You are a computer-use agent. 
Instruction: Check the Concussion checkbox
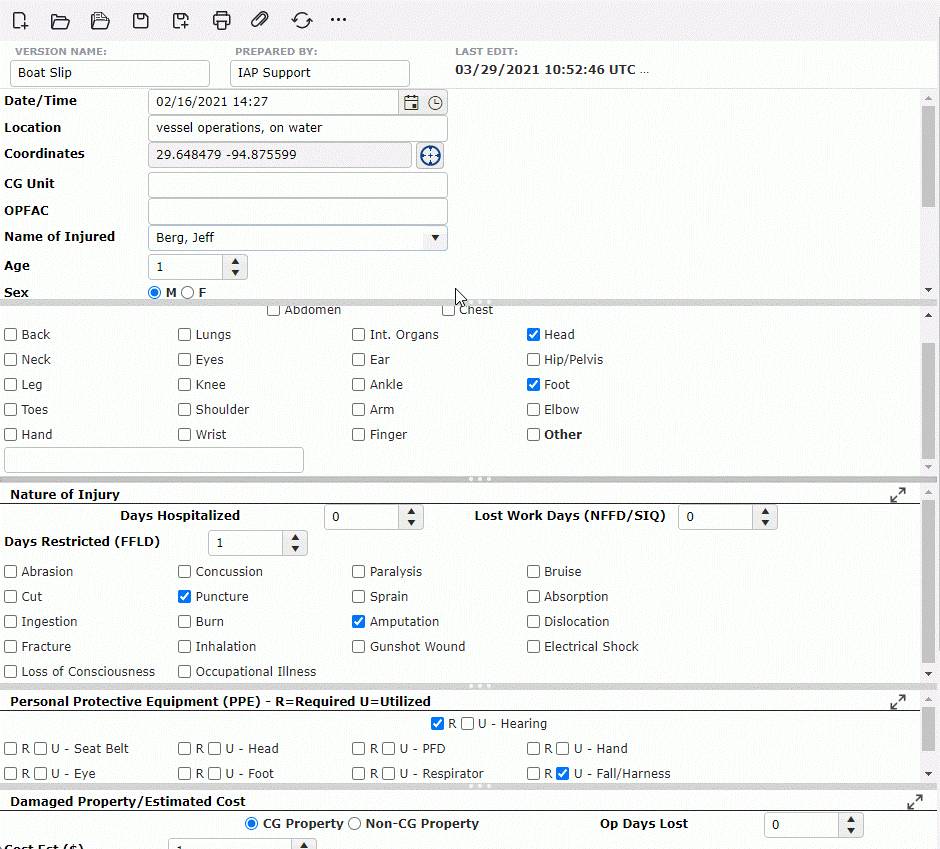pyautogui.click(x=185, y=572)
